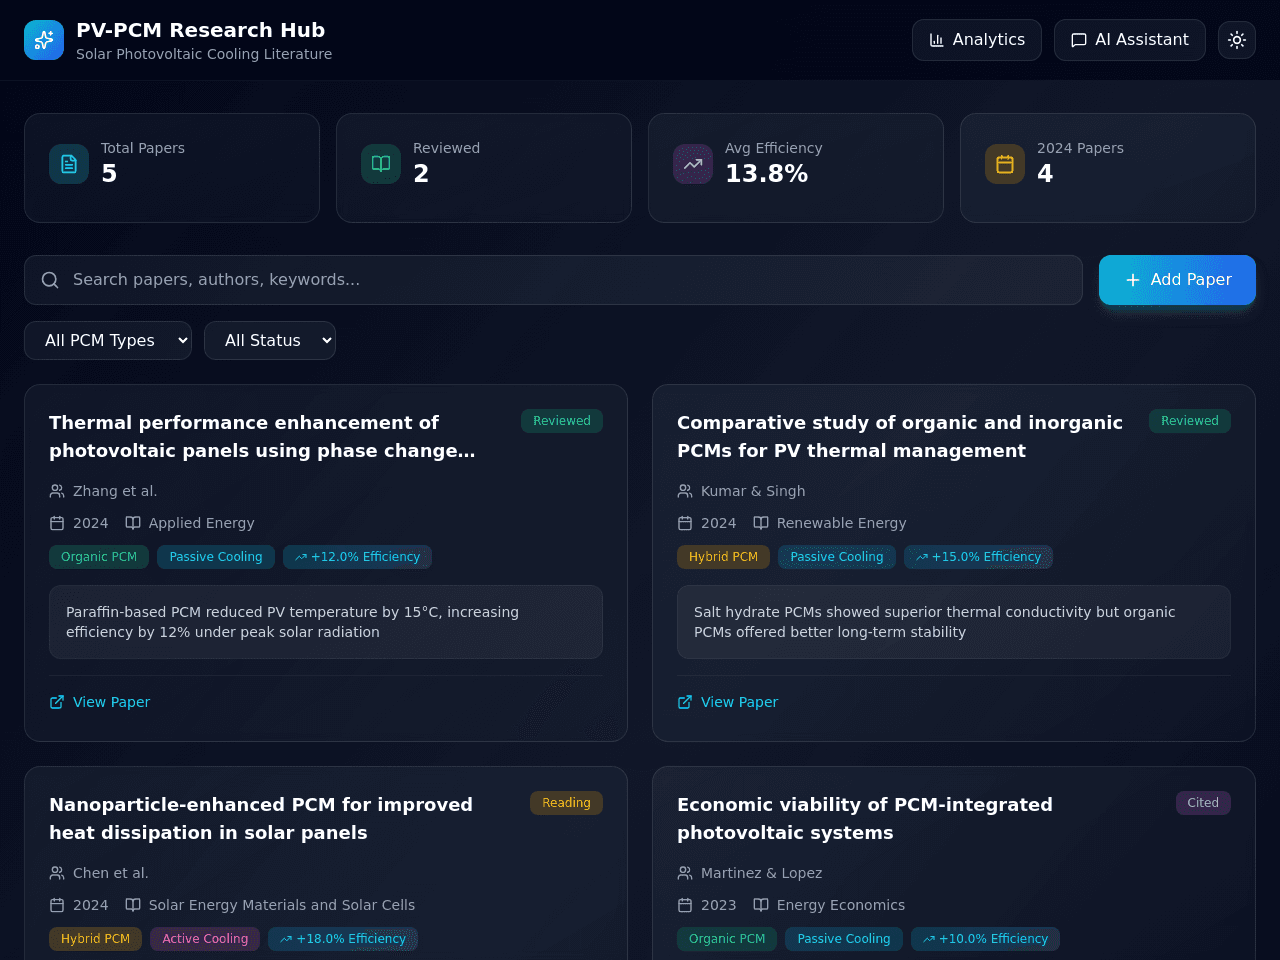Image resolution: width=1280 pixels, height=960 pixels.
Task: Select Passive Cooling tag on Kumar paper
Action: [837, 557]
